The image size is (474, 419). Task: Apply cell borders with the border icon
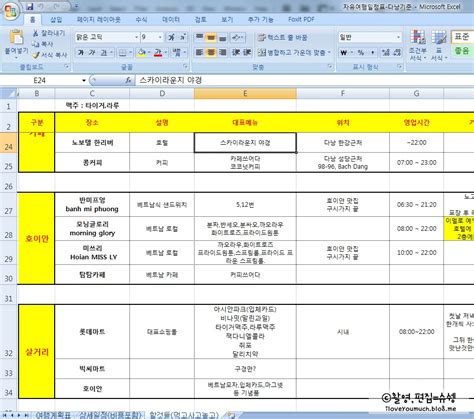pyautogui.click(x=123, y=52)
